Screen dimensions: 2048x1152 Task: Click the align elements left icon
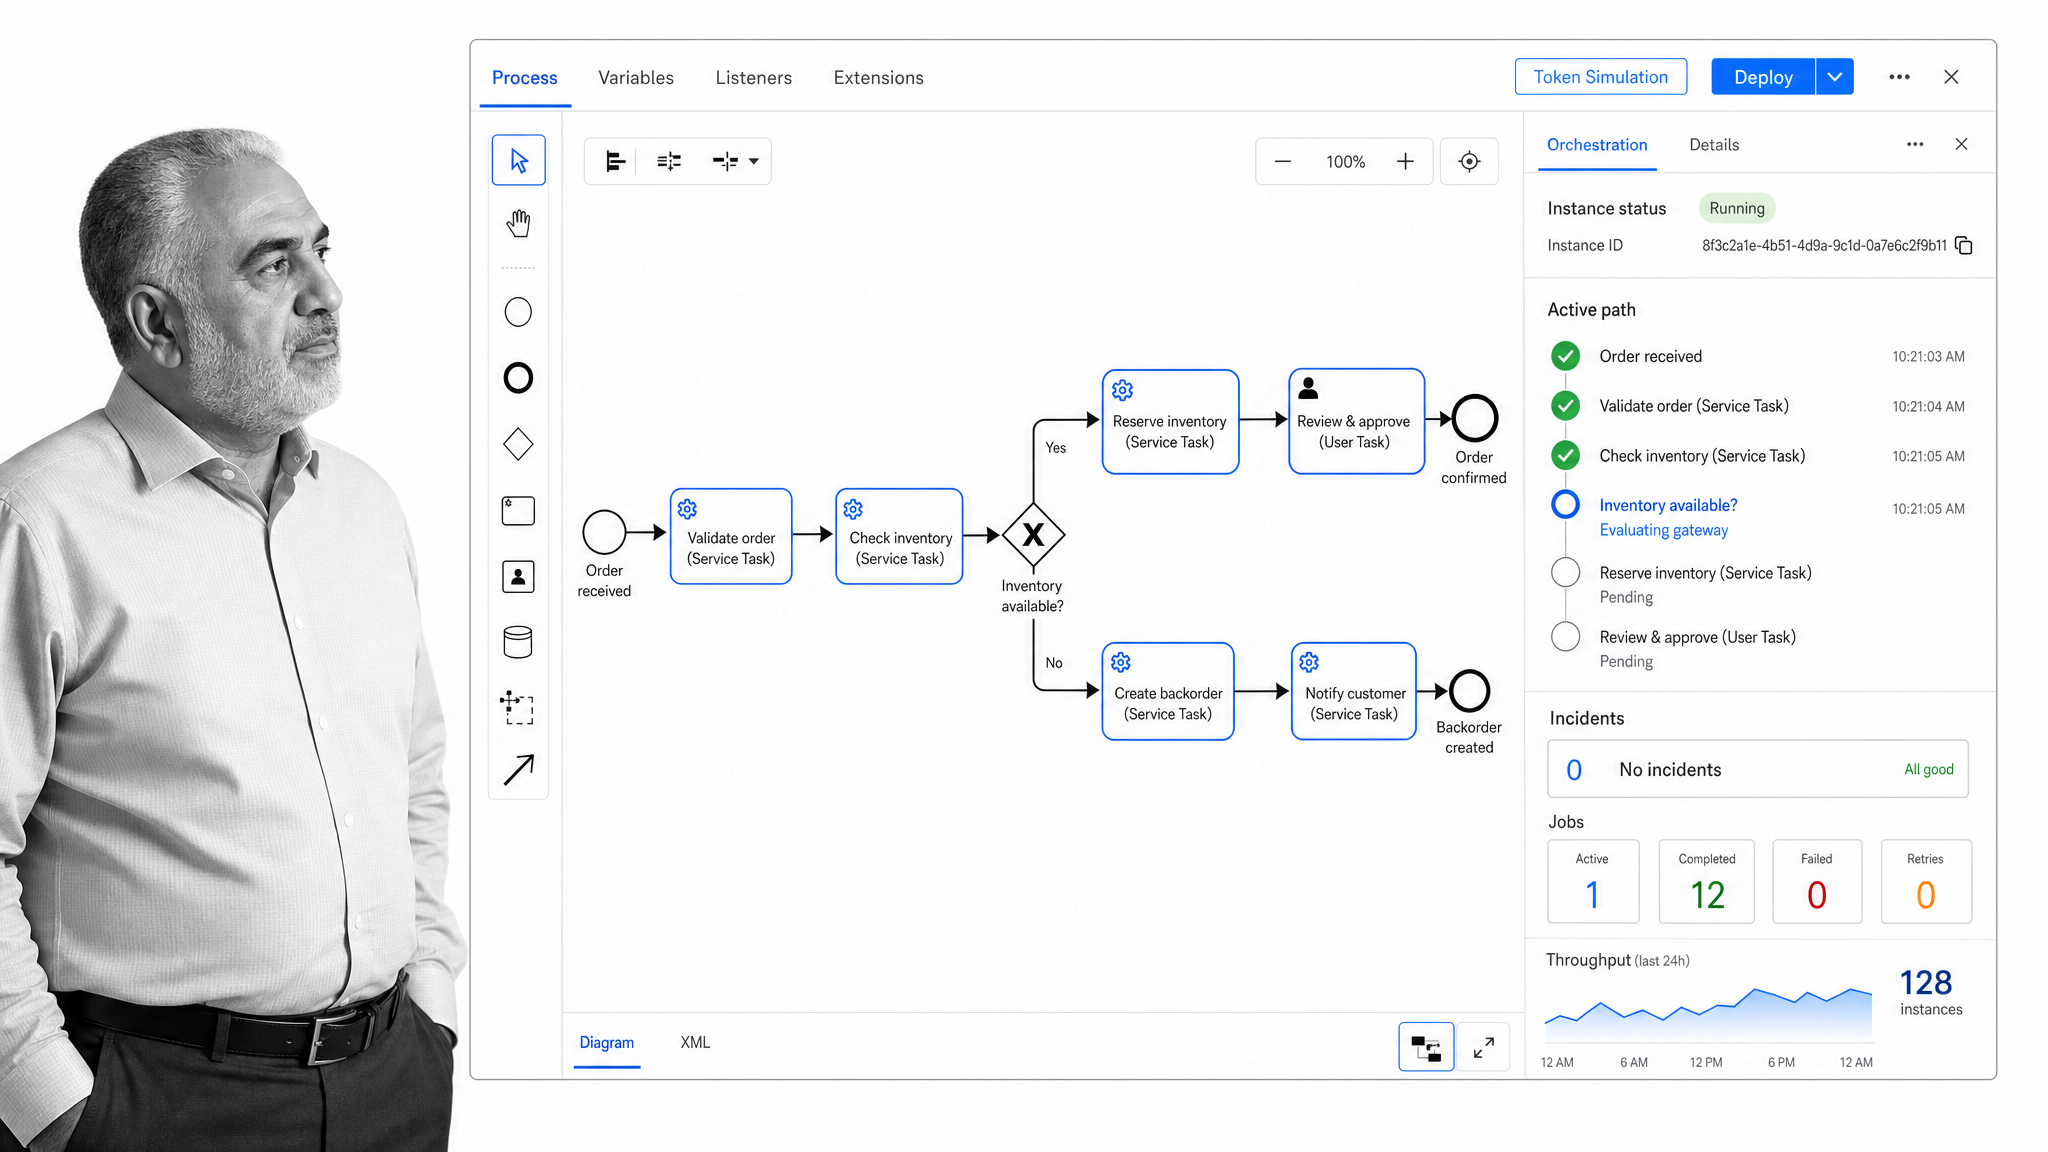(615, 161)
